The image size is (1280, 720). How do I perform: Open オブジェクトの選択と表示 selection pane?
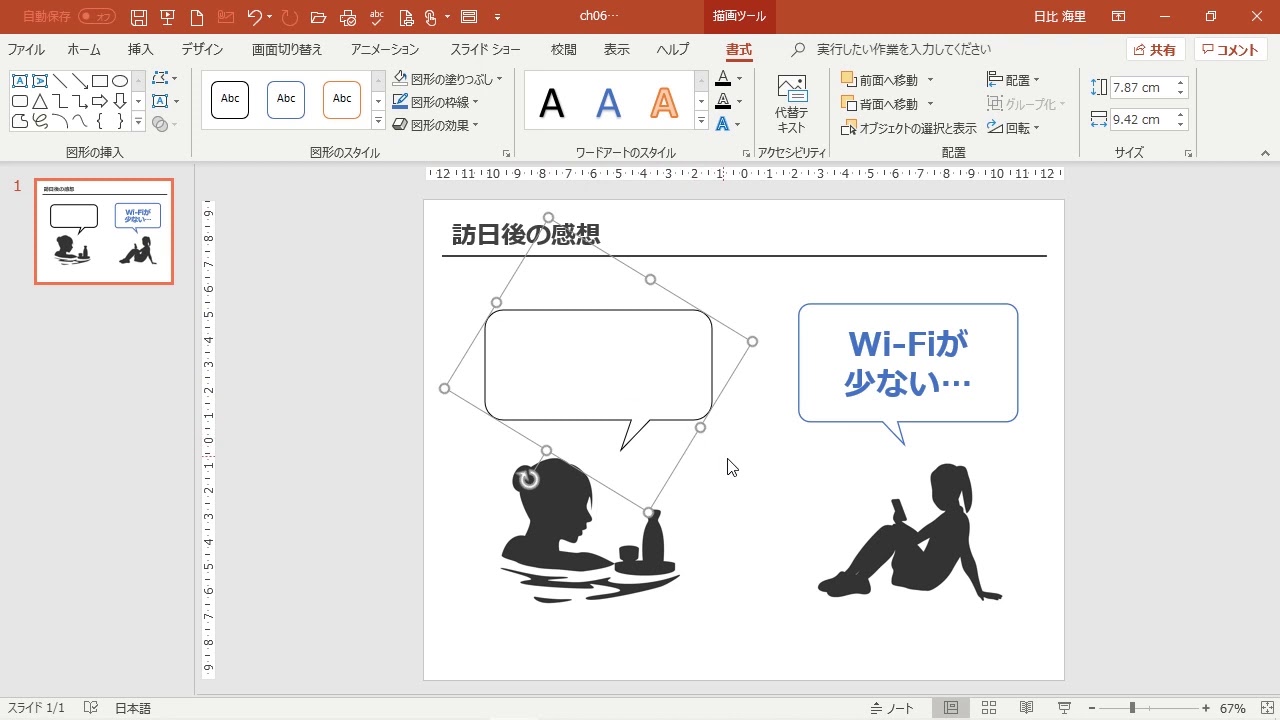coord(908,128)
